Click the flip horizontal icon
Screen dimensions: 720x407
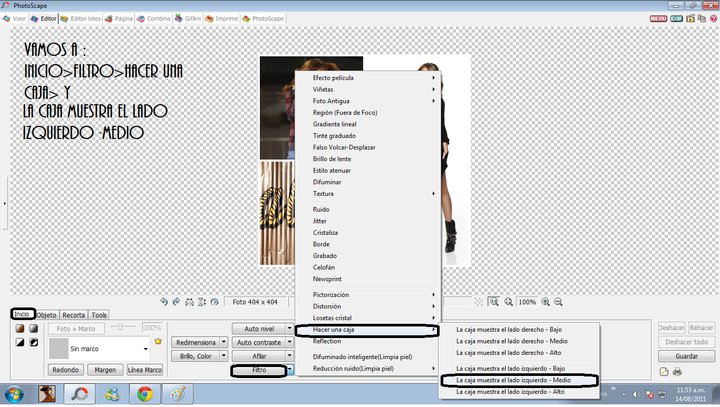(x=189, y=302)
